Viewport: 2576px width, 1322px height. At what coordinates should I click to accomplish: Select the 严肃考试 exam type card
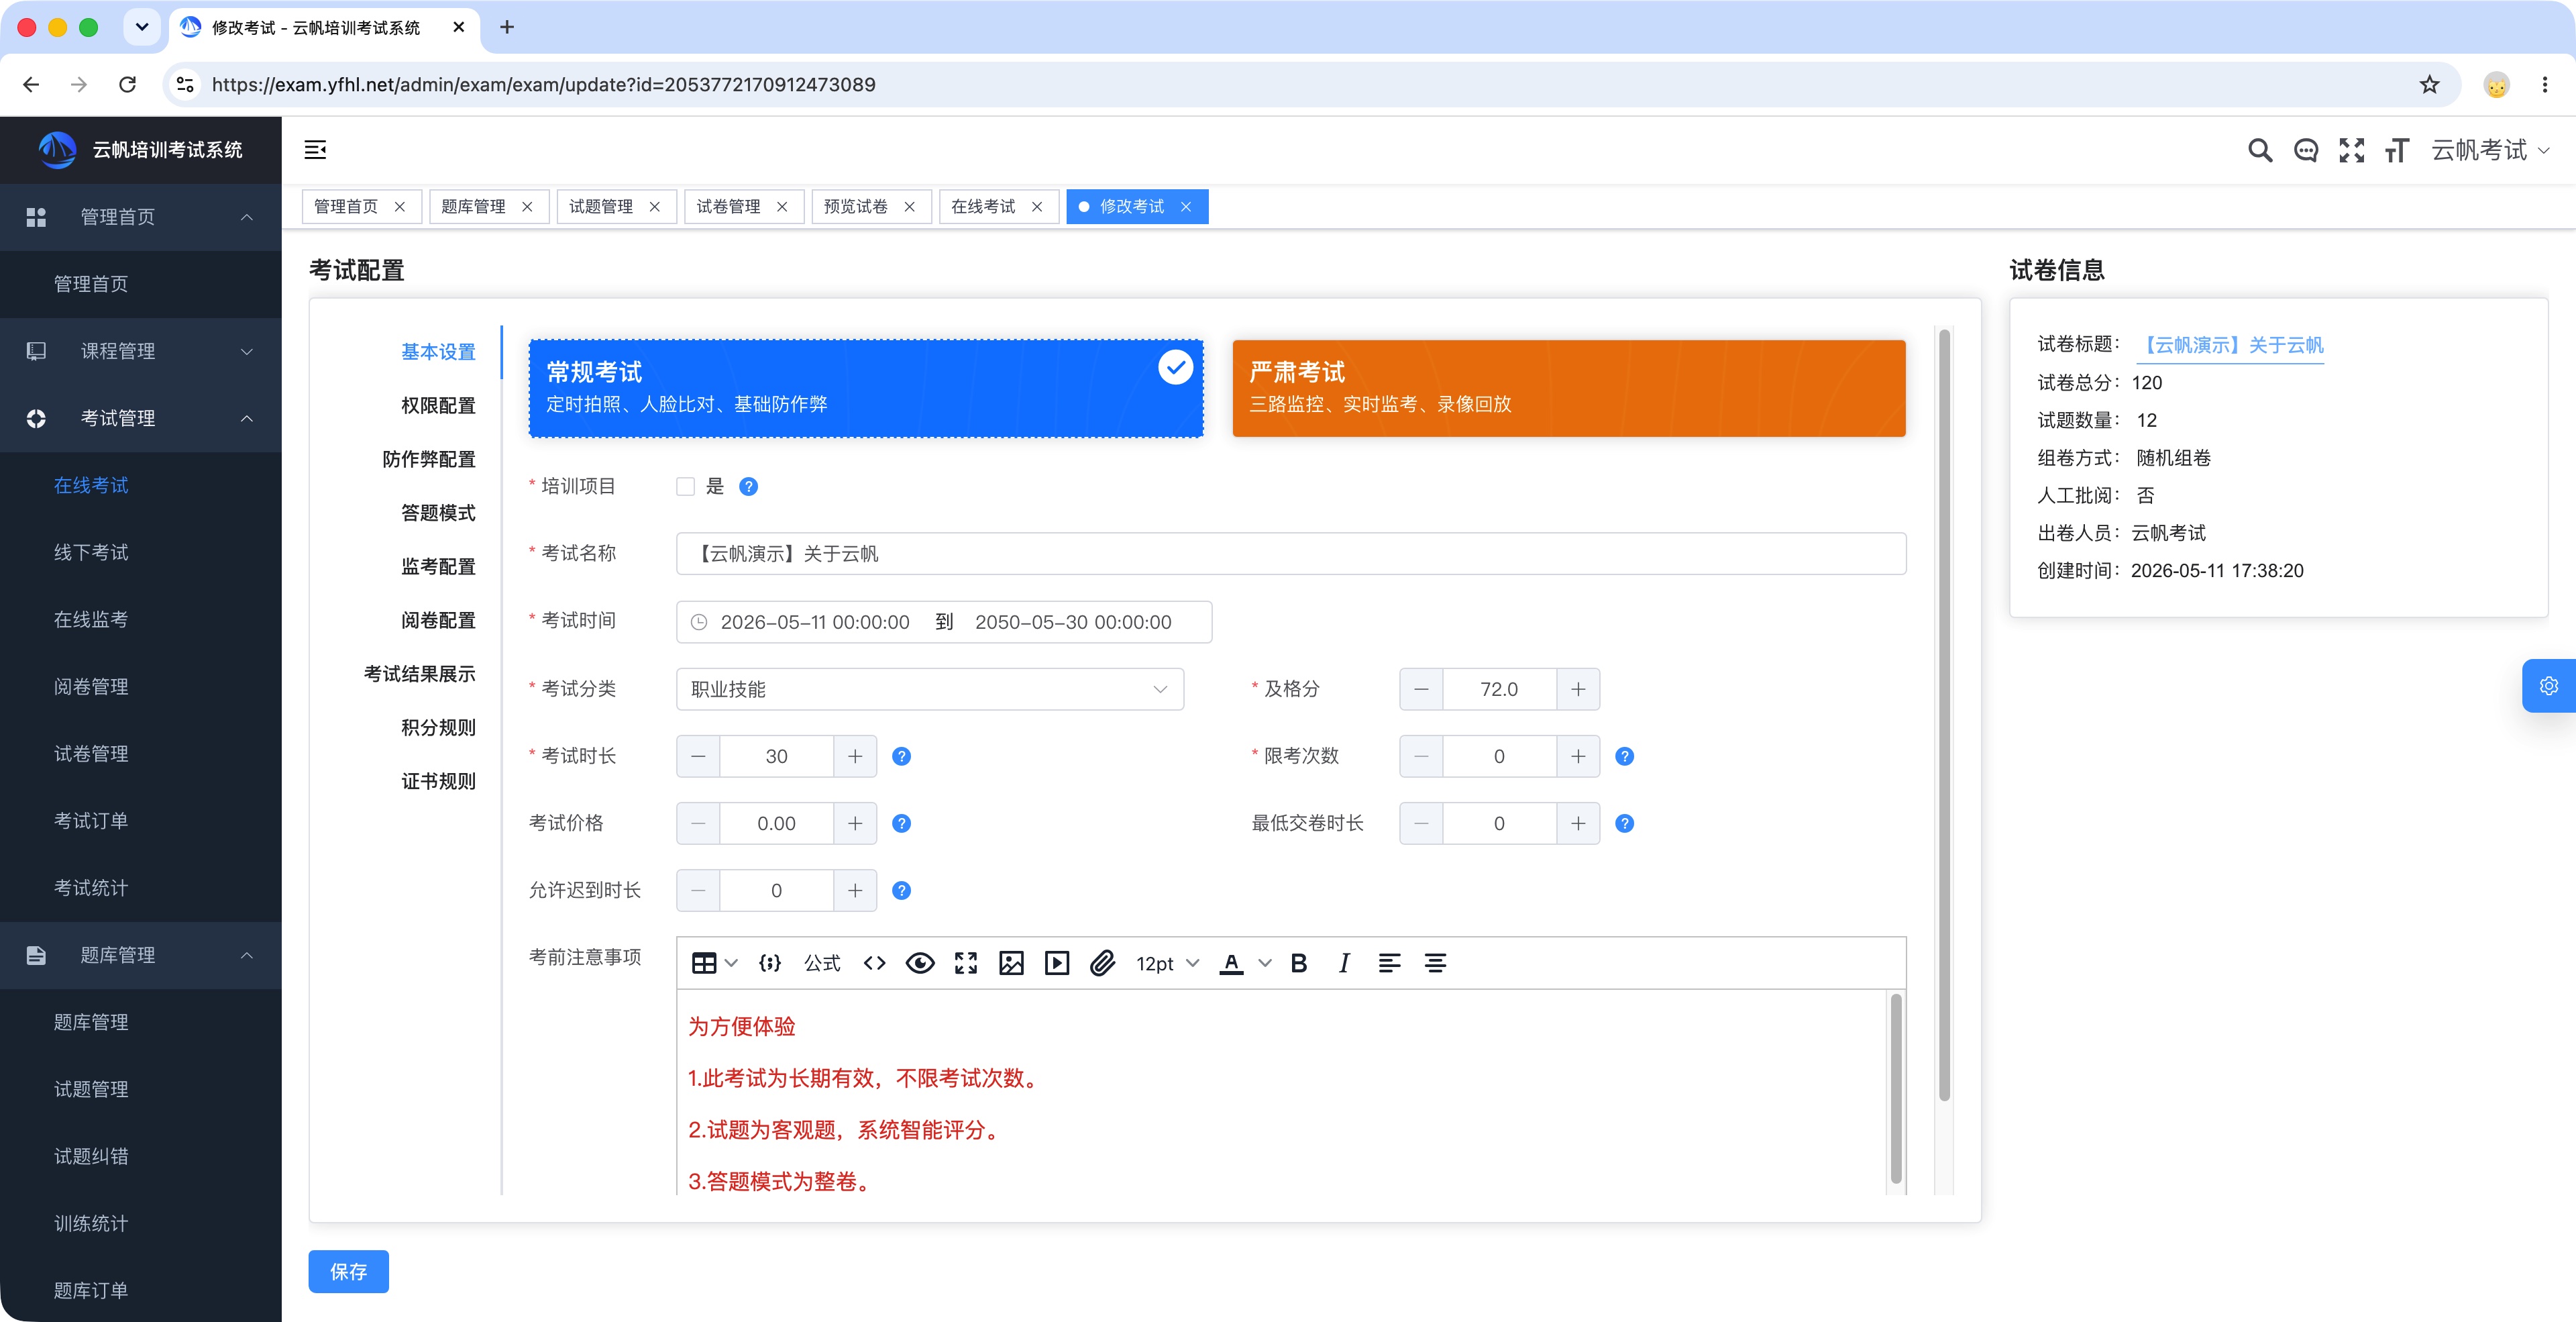coord(1569,388)
